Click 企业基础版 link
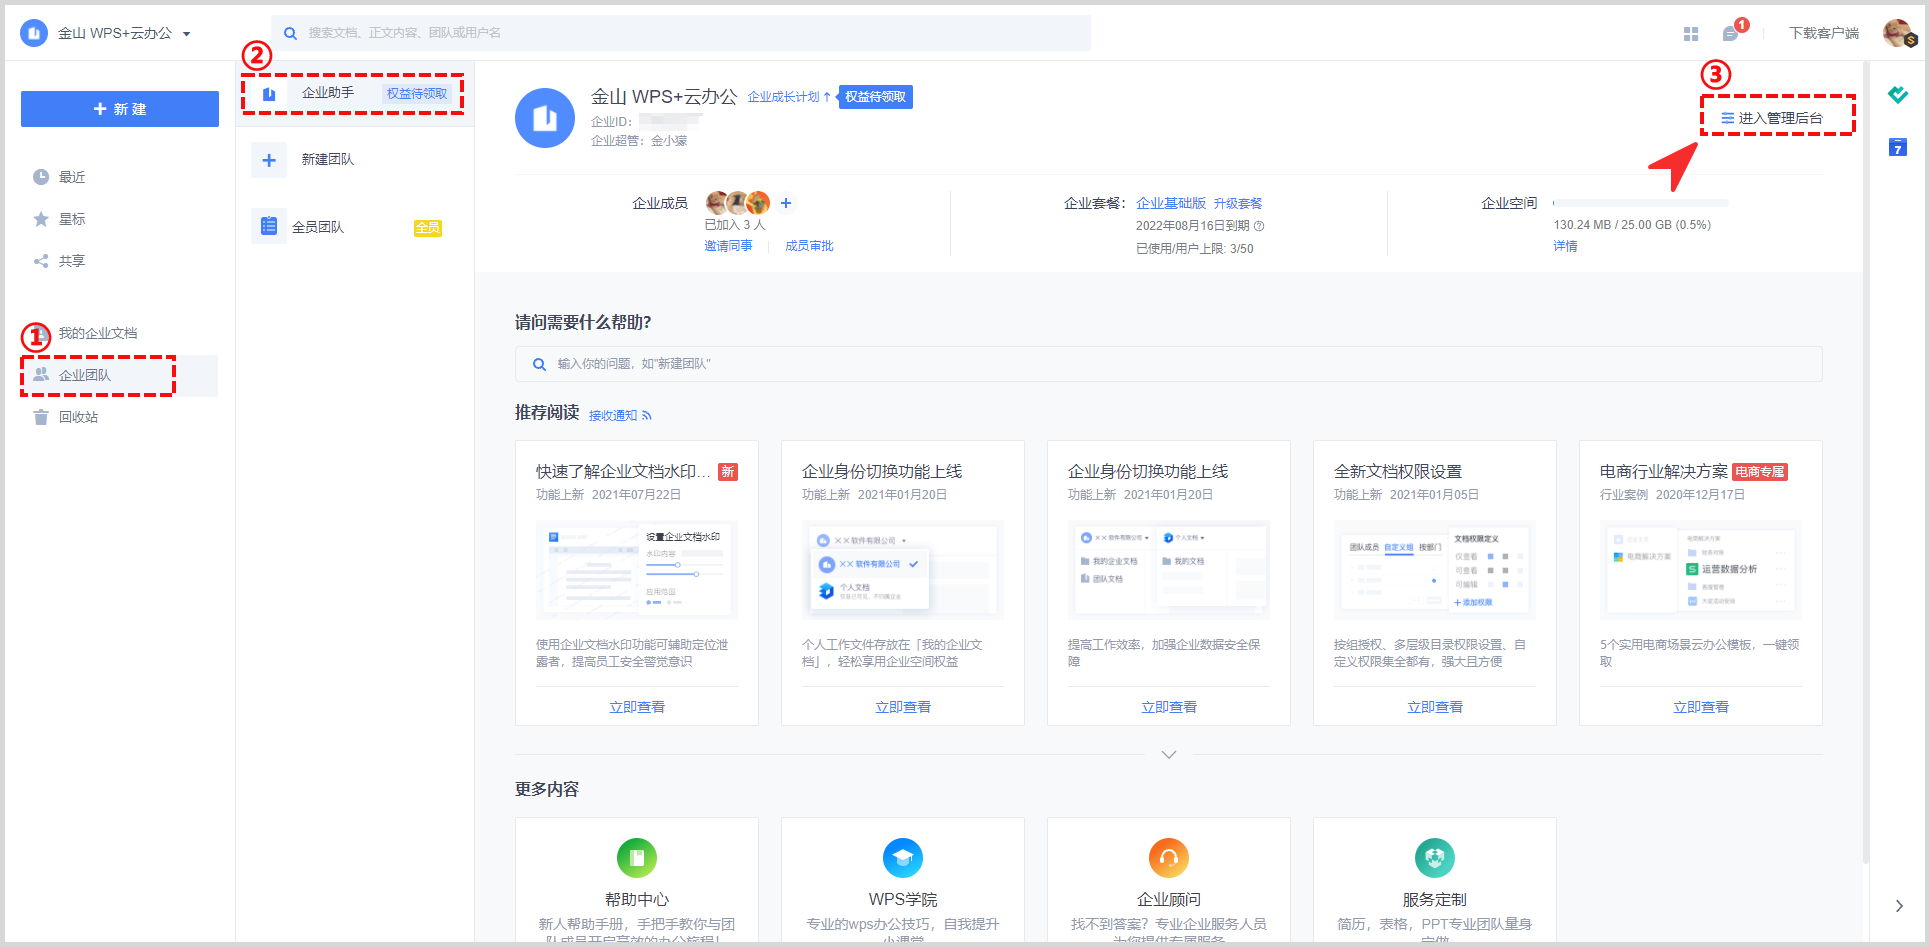This screenshot has width=1930, height=947. [1171, 203]
